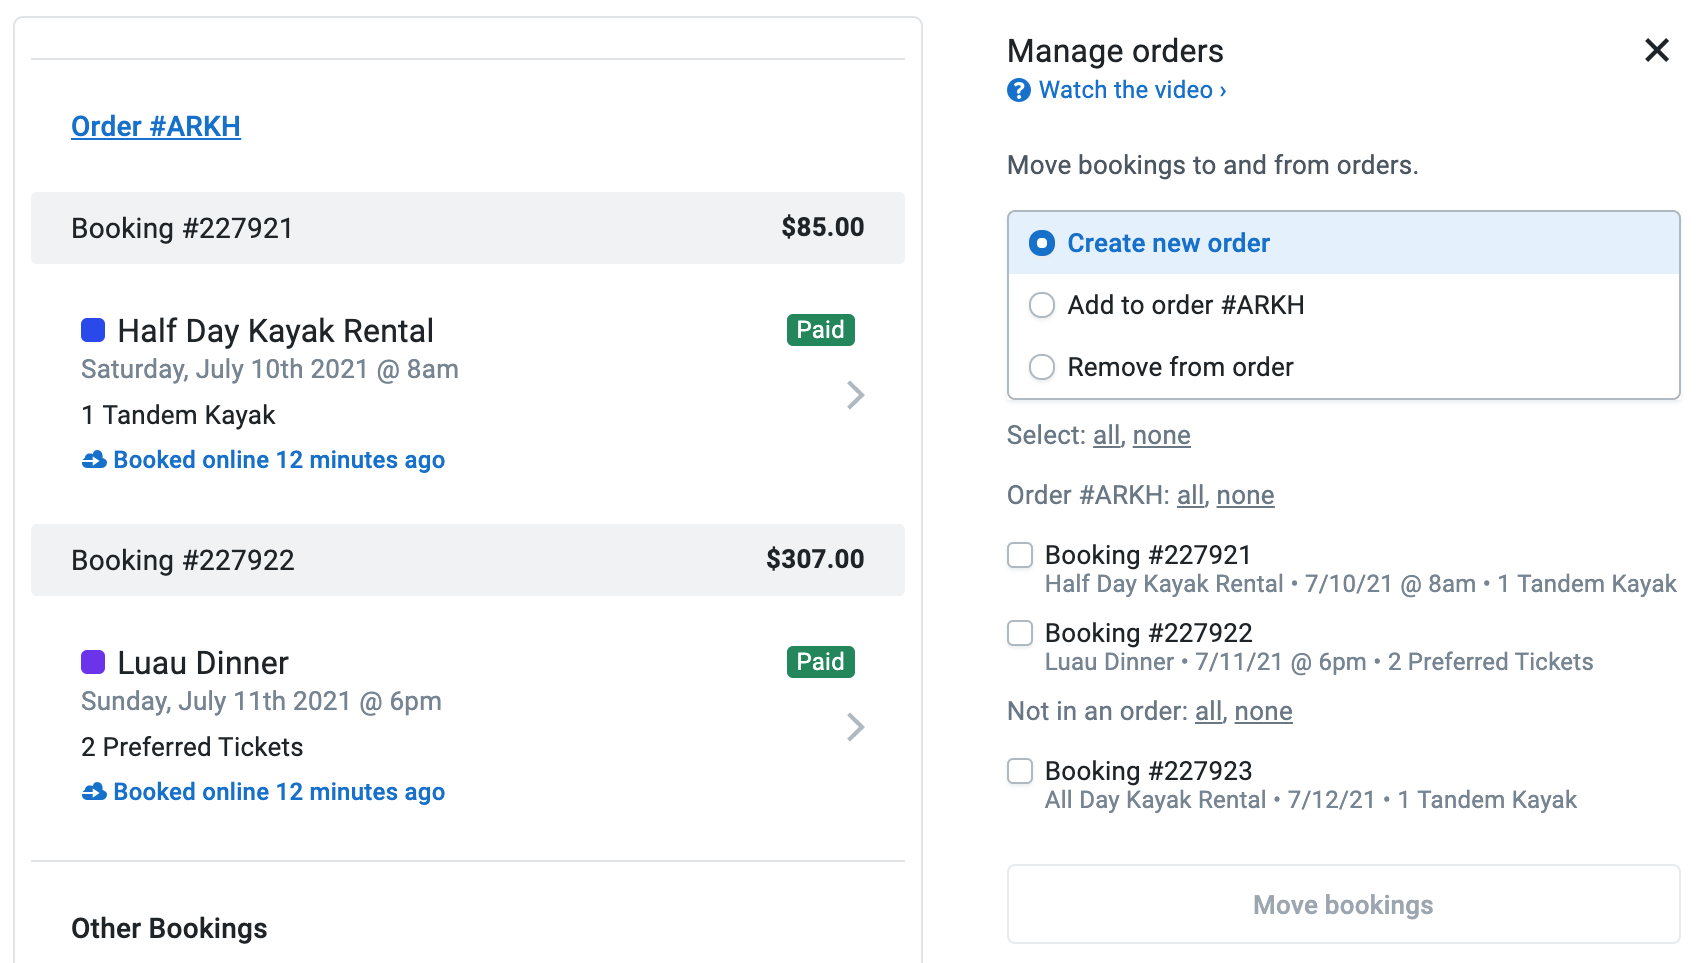Open the Watch the video link
The width and height of the screenshot is (1698, 963).
click(1132, 90)
